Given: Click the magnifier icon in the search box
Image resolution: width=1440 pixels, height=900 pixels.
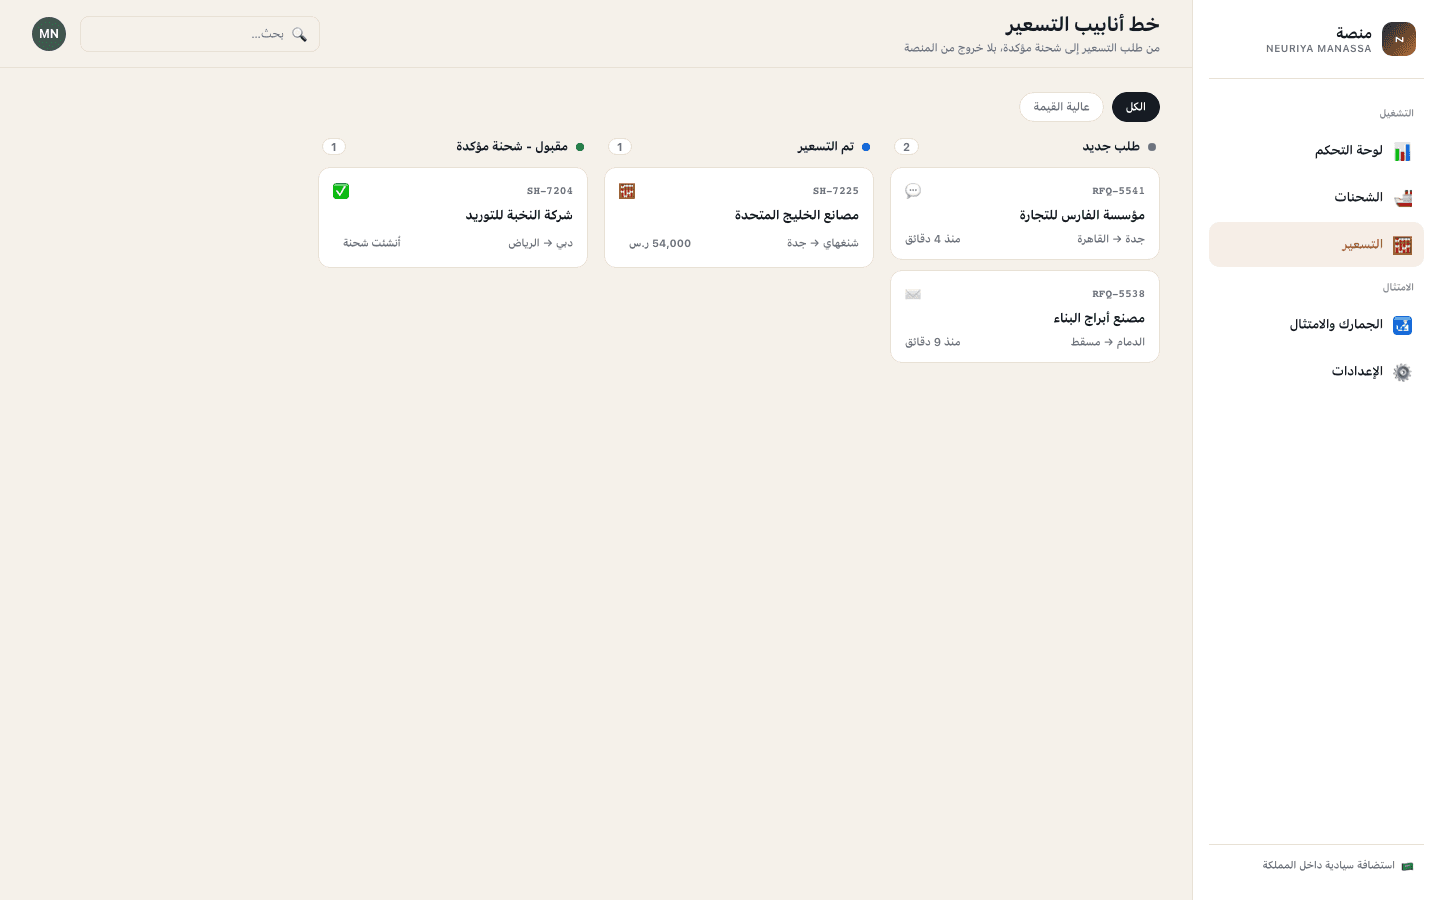Looking at the screenshot, I should point(299,34).
